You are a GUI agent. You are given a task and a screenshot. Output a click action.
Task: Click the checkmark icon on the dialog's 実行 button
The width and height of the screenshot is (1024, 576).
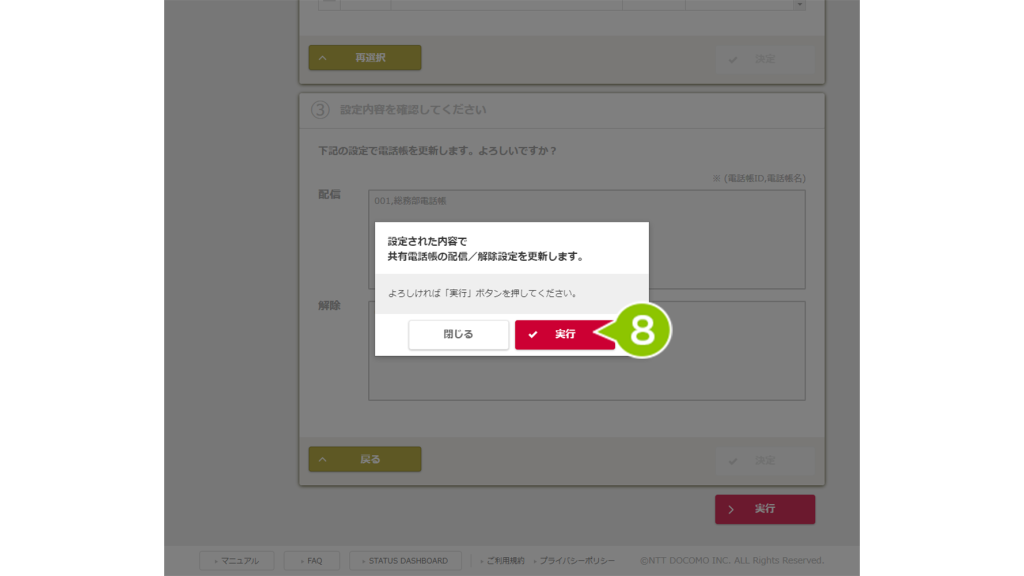(x=533, y=334)
